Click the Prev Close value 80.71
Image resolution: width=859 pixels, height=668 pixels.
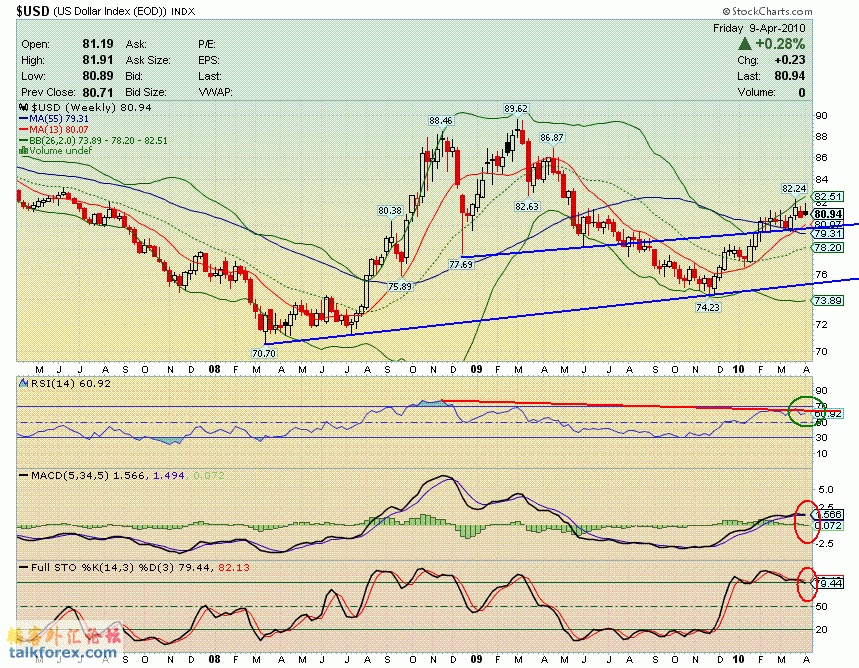point(98,92)
